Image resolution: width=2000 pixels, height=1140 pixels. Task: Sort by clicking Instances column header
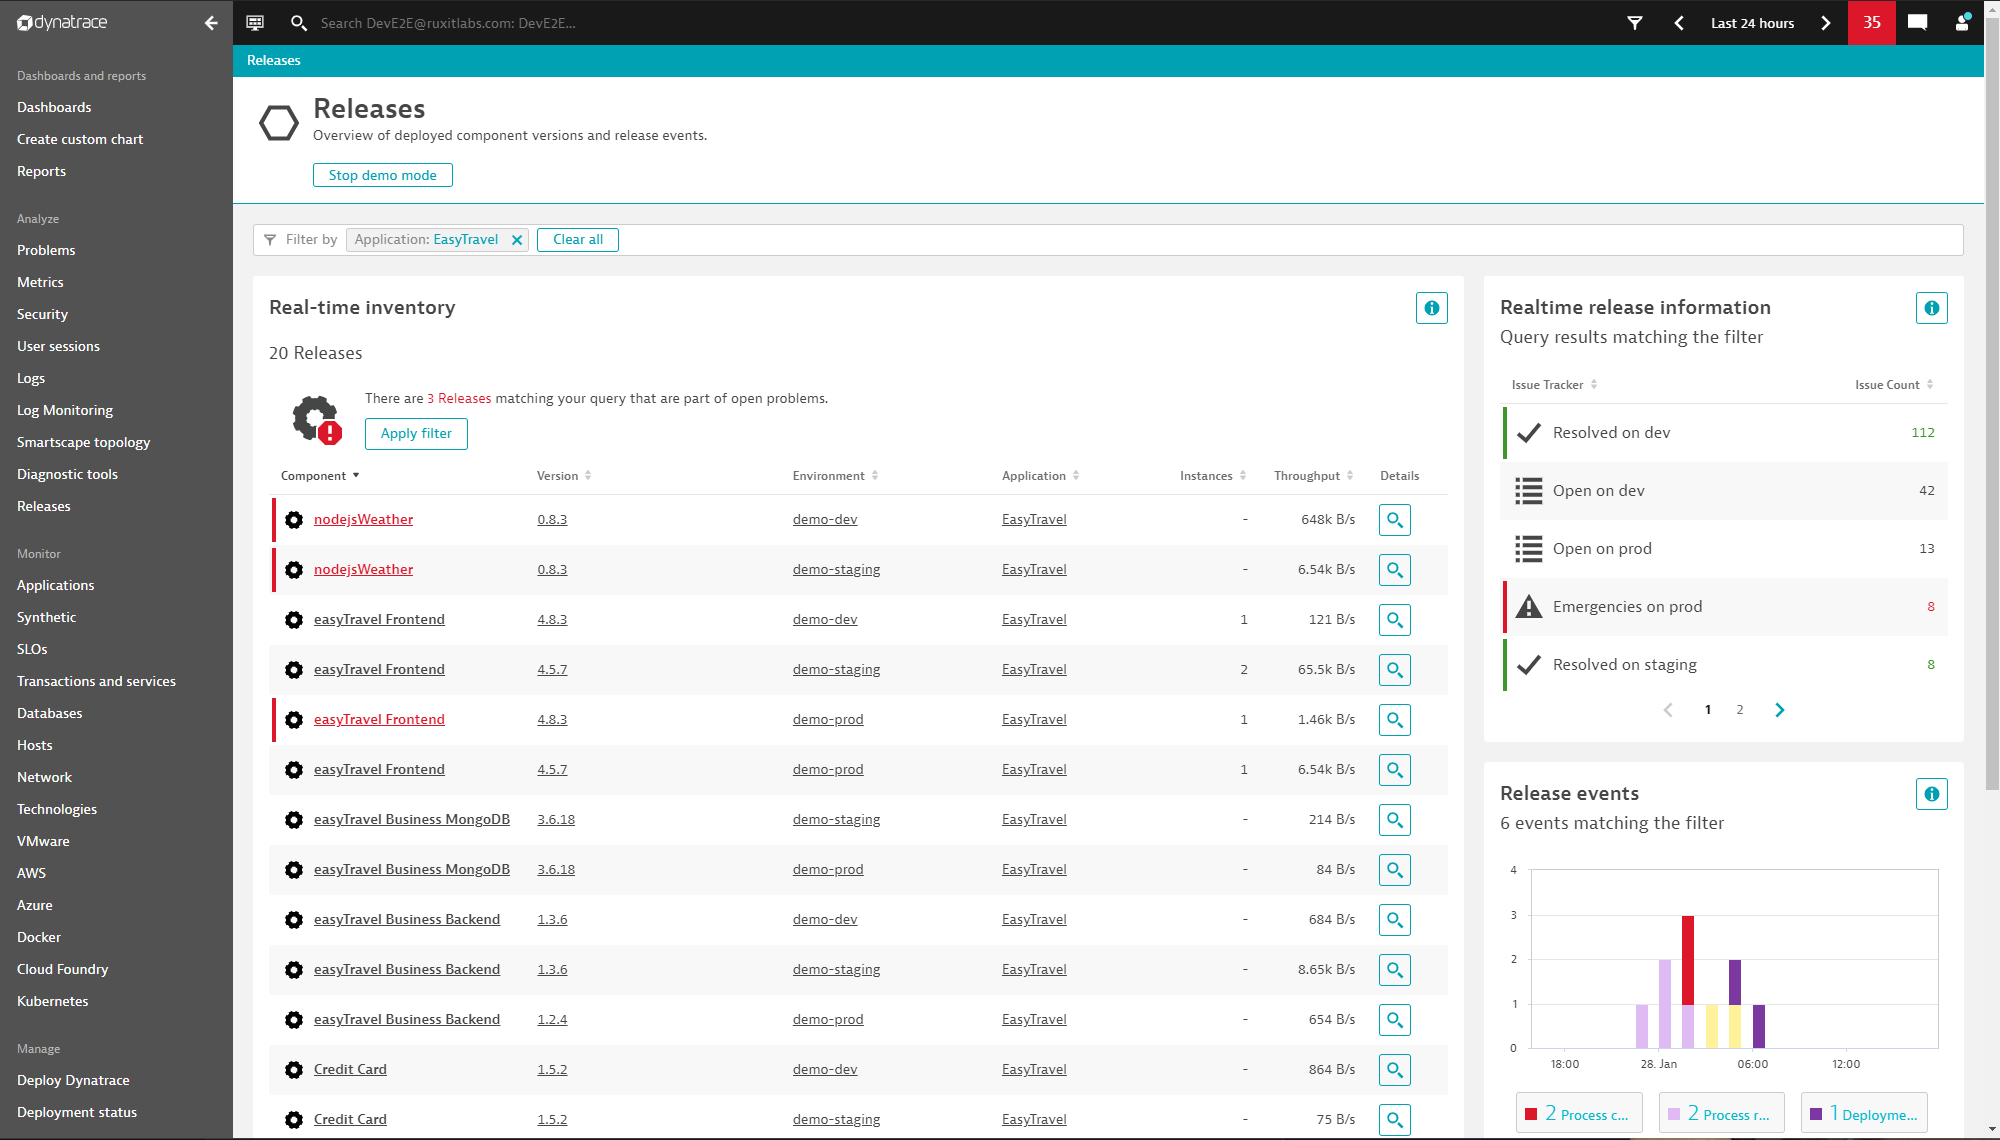1203,475
